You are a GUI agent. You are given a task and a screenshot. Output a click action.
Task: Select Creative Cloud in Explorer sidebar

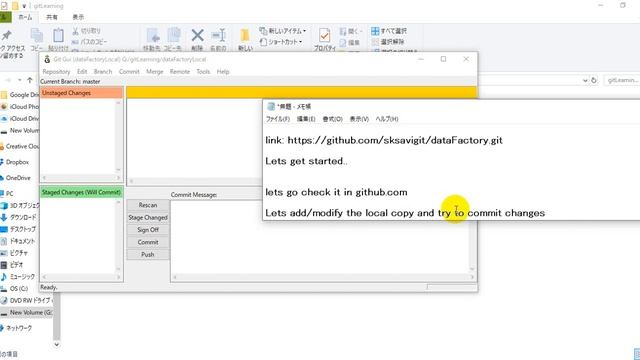(20, 146)
